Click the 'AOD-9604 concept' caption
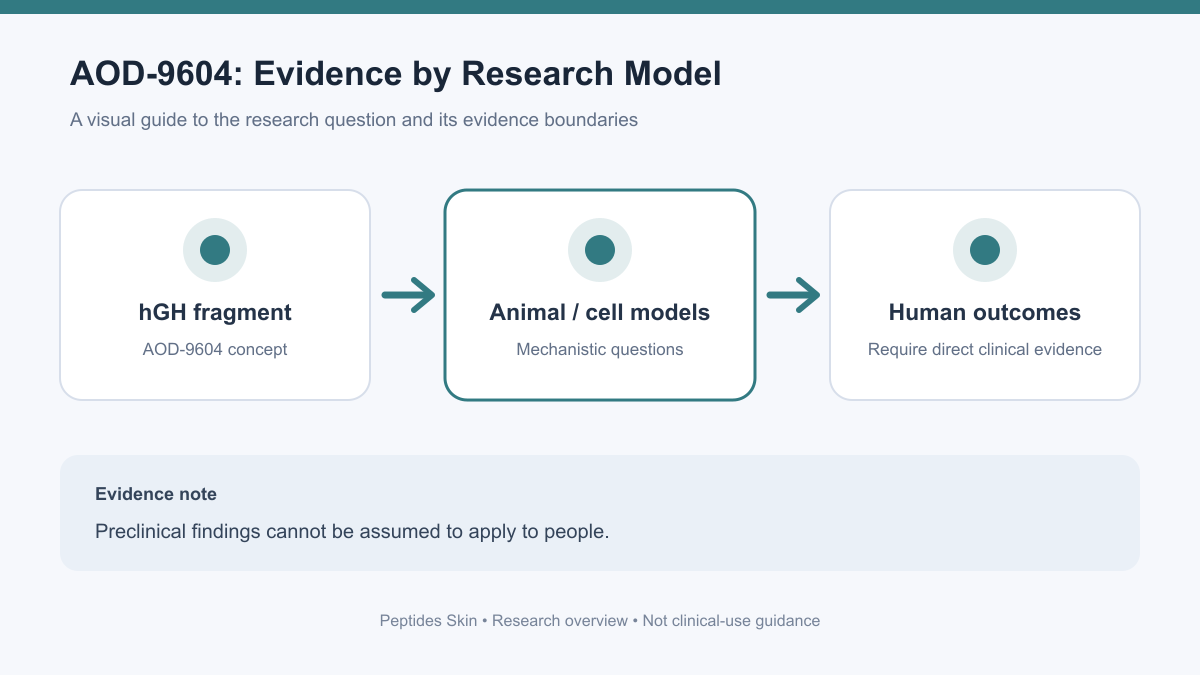Screen dimensions: 1200x675 (215, 350)
